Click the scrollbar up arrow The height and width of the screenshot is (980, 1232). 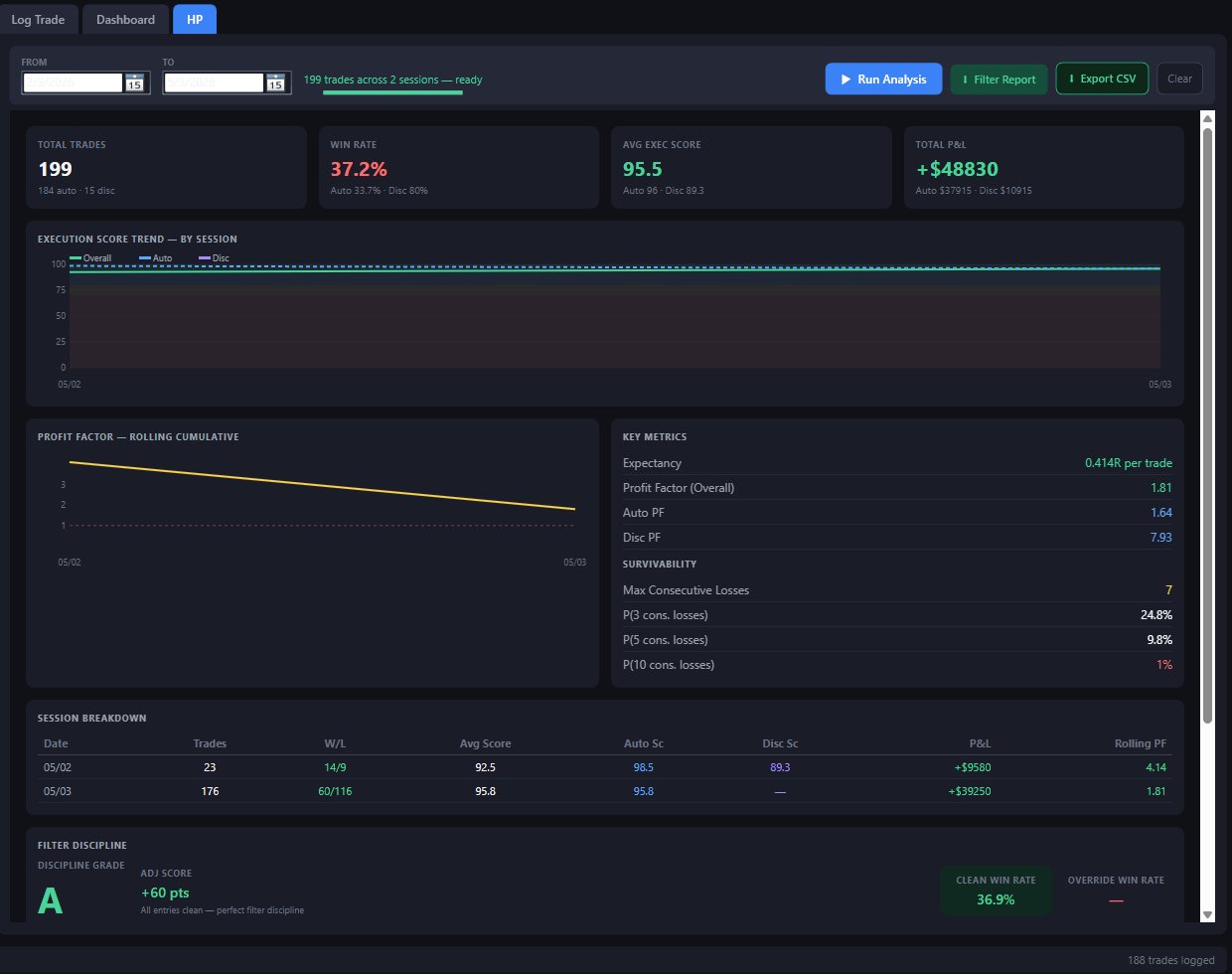click(1207, 120)
